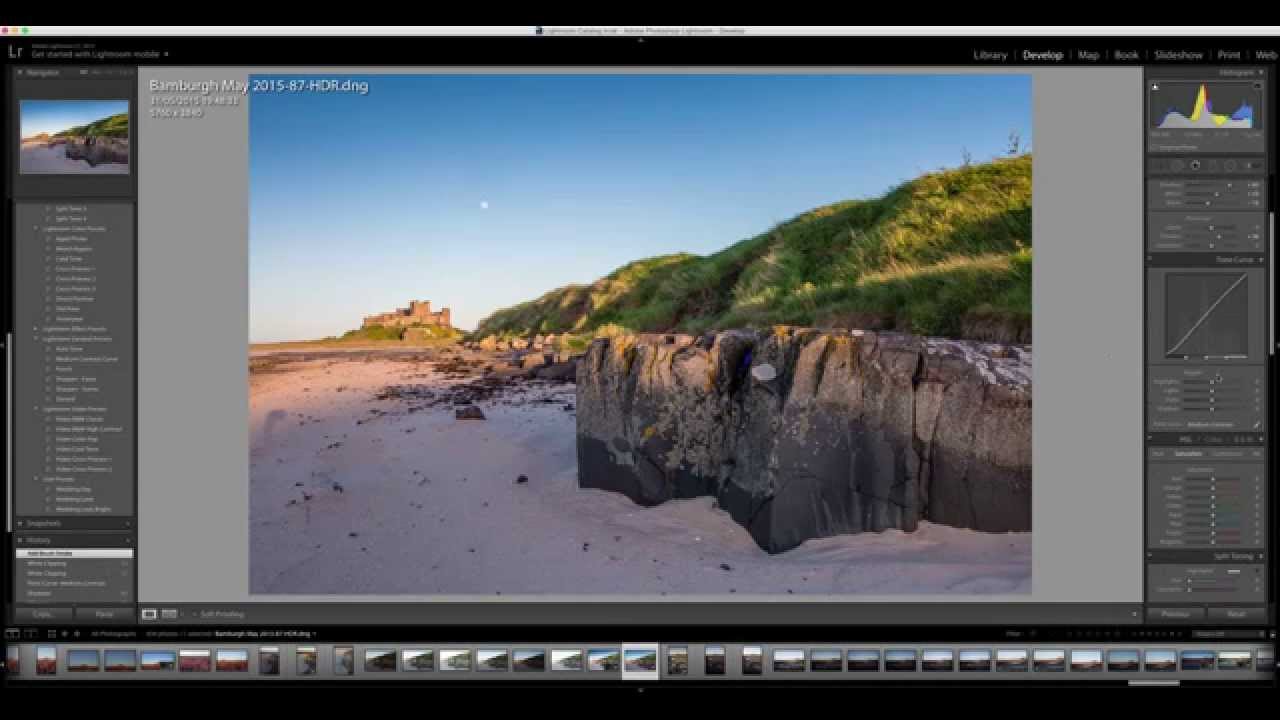The height and width of the screenshot is (720, 1280).
Task: Select Add Brush Stroke history step
Action: coord(74,553)
